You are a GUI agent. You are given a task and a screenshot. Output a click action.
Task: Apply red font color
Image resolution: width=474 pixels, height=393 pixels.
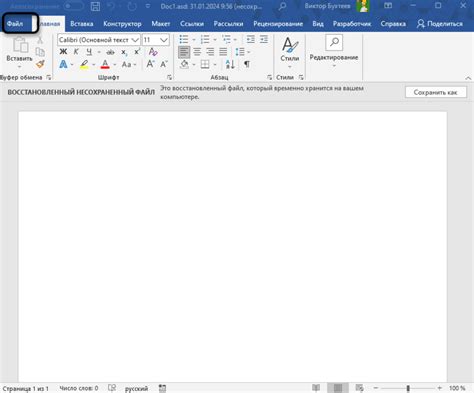pyautogui.click(x=105, y=64)
